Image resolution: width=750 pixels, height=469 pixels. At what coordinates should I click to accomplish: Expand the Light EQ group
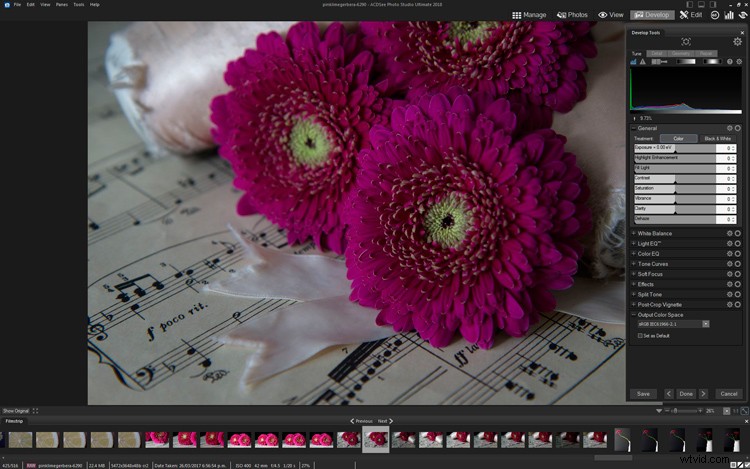coord(634,243)
